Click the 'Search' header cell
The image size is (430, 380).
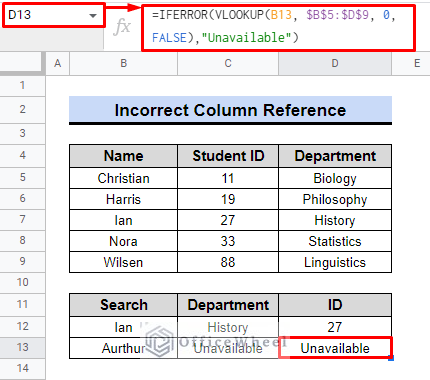124,305
